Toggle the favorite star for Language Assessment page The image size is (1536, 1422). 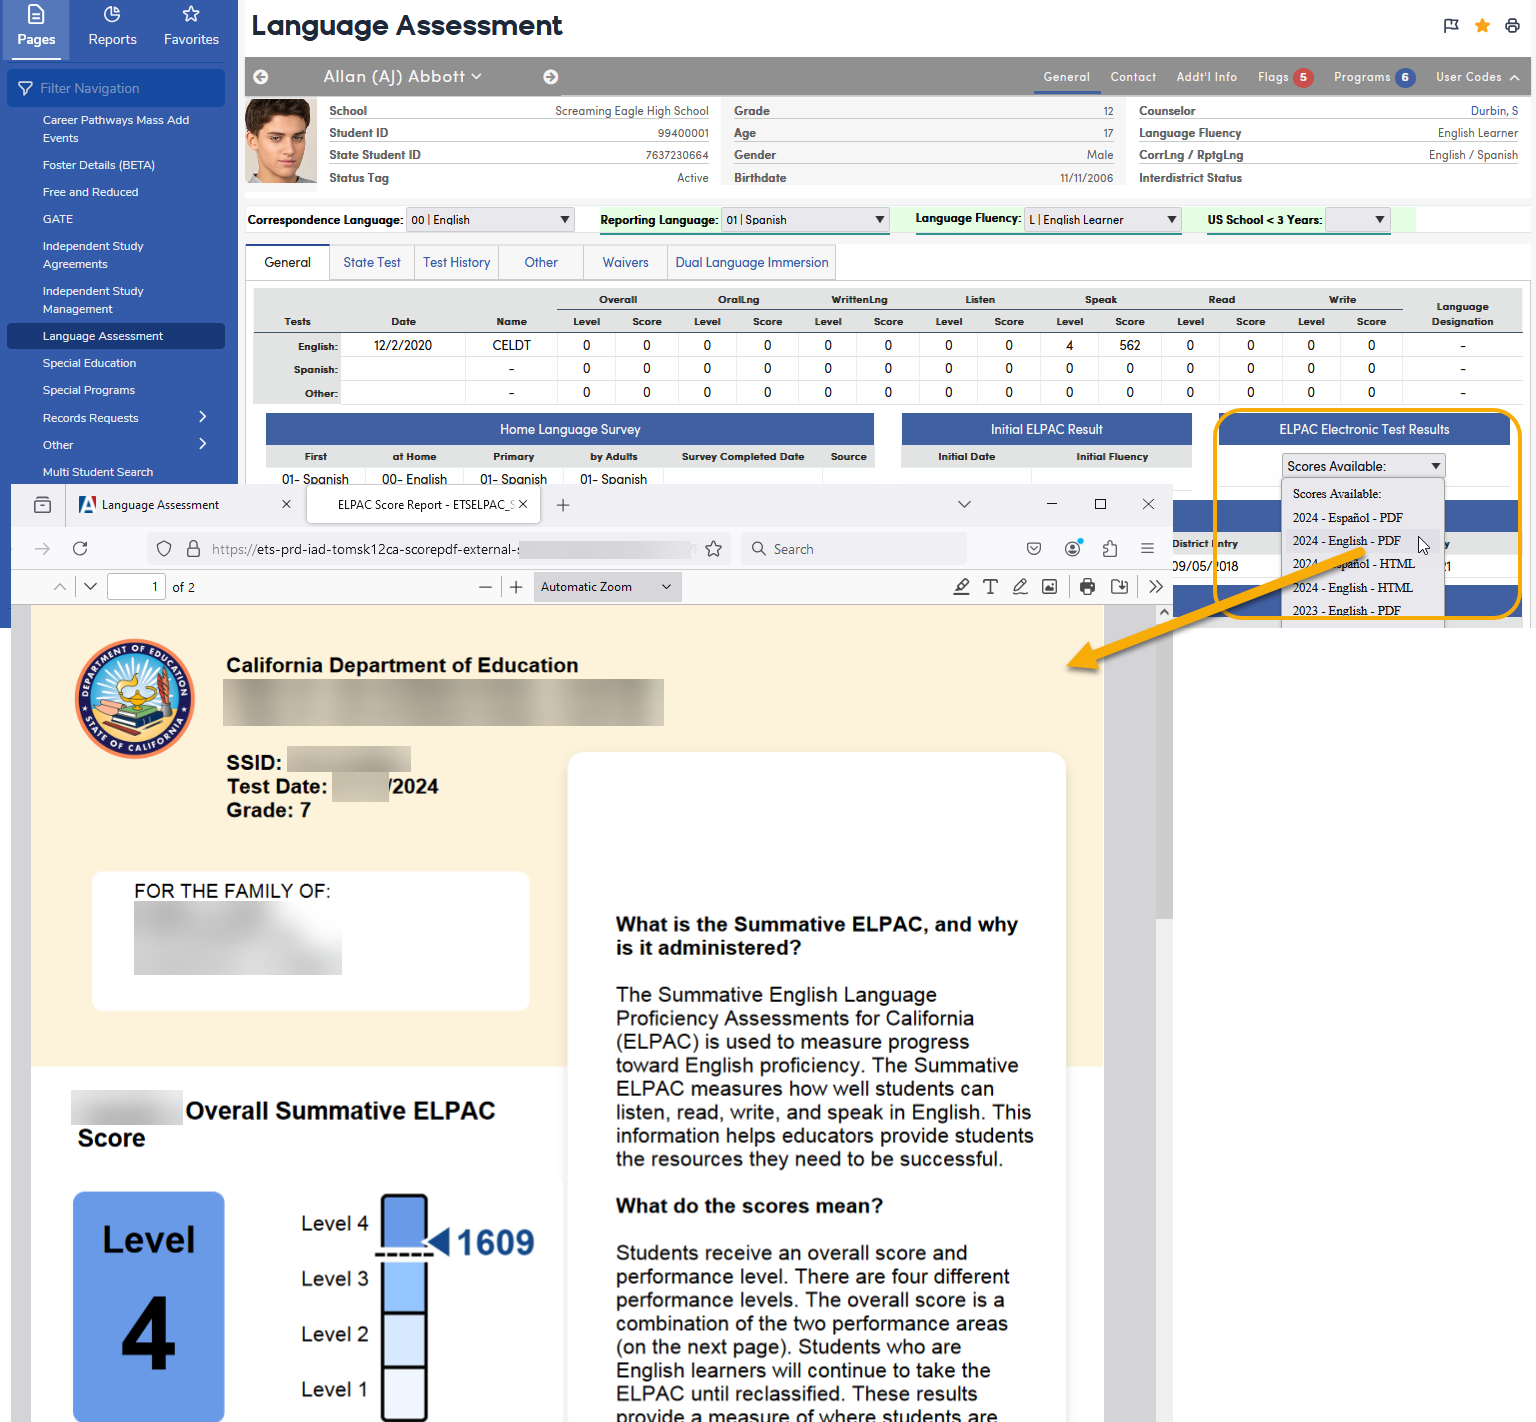pos(1482,25)
